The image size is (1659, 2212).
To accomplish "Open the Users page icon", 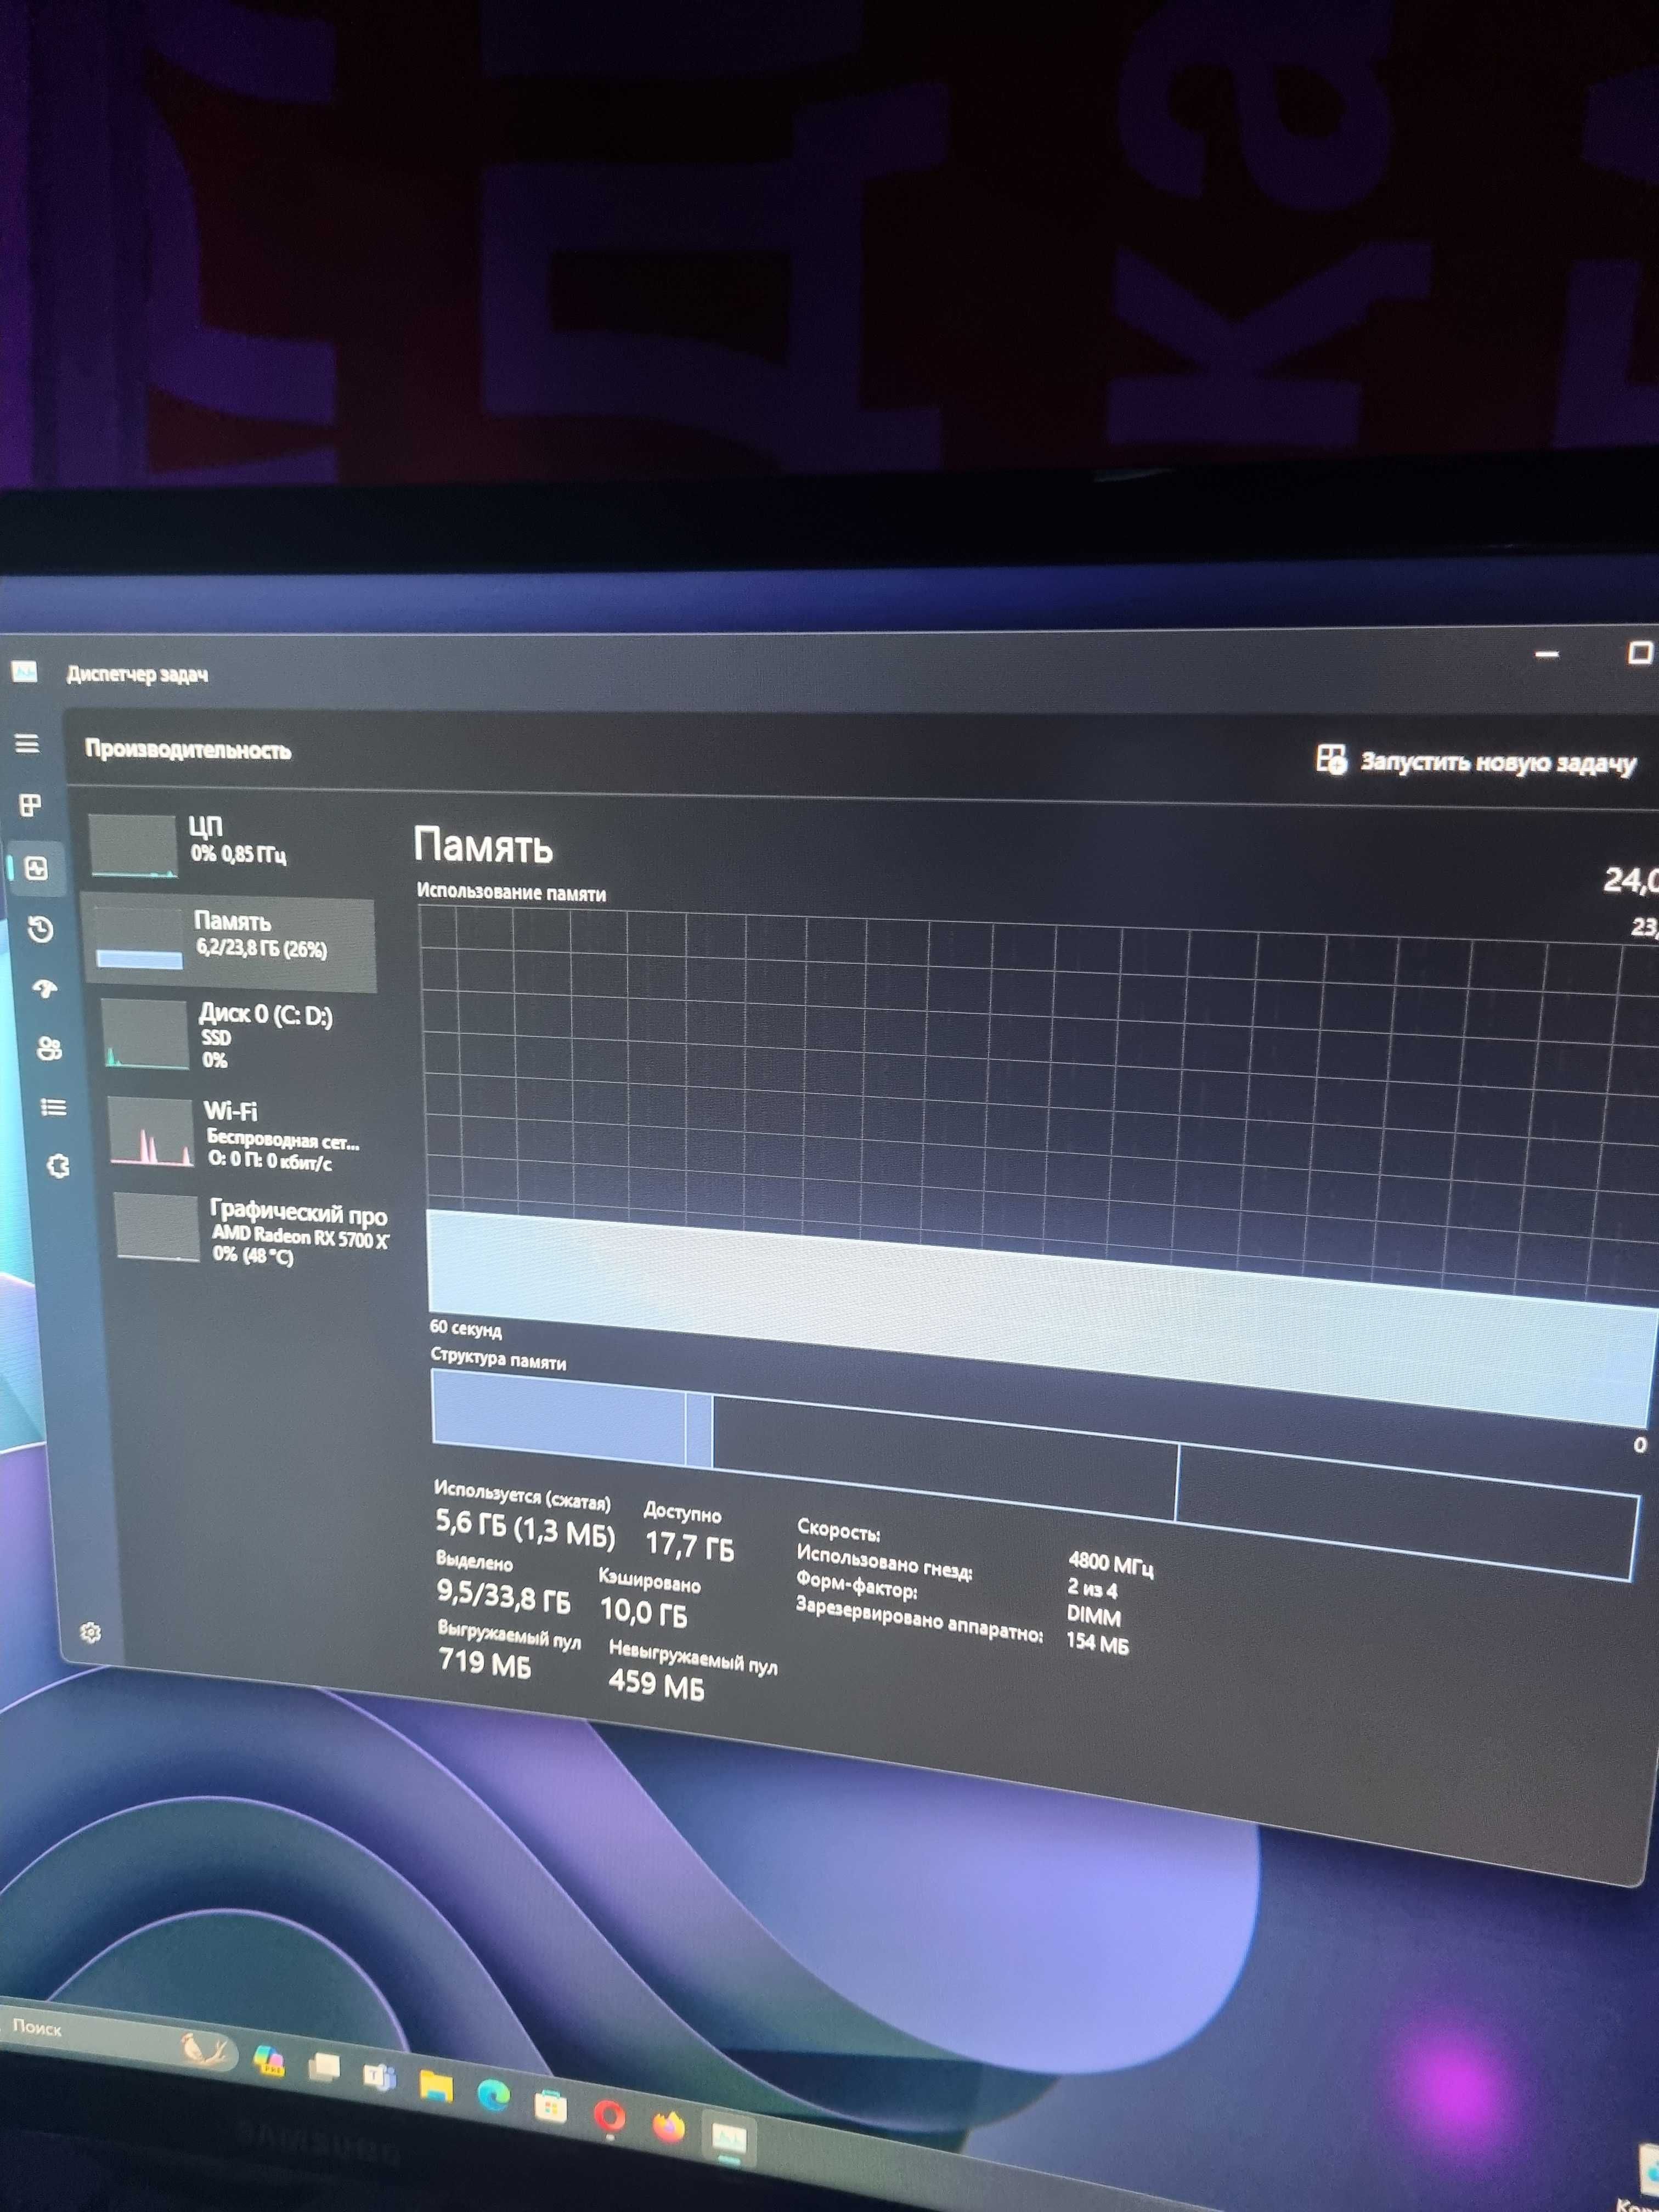I will pyautogui.click(x=49, y=1048).
